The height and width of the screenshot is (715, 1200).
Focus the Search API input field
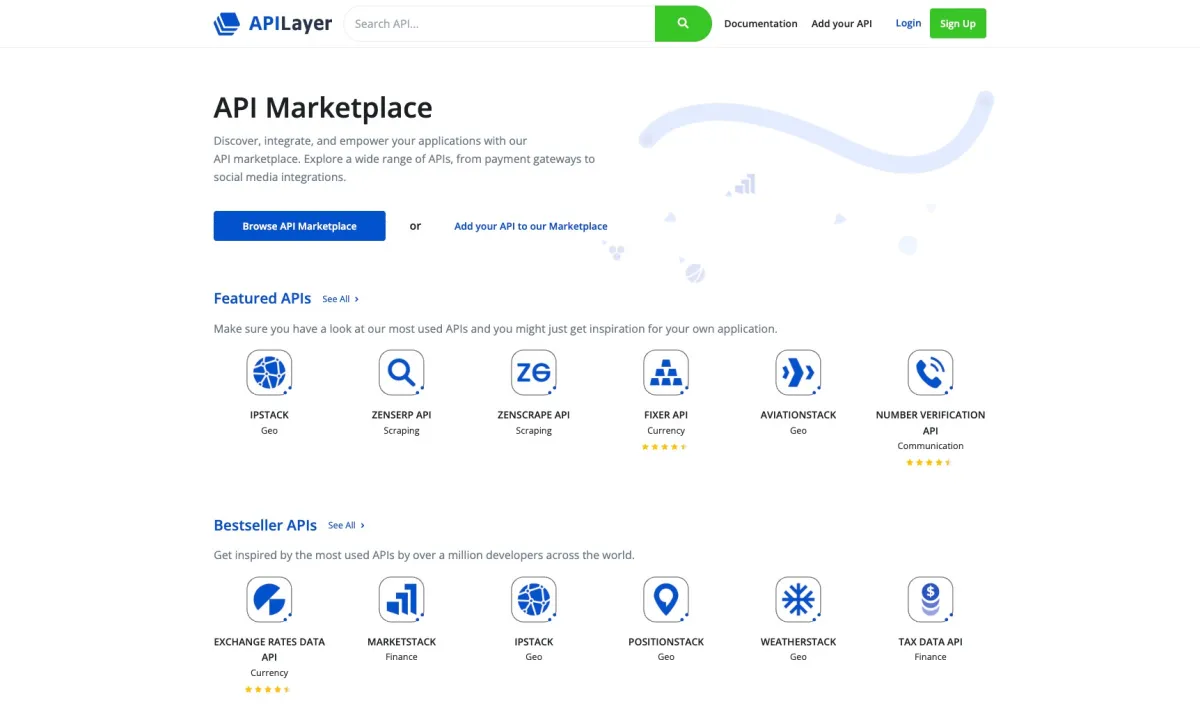pos(499,23)
